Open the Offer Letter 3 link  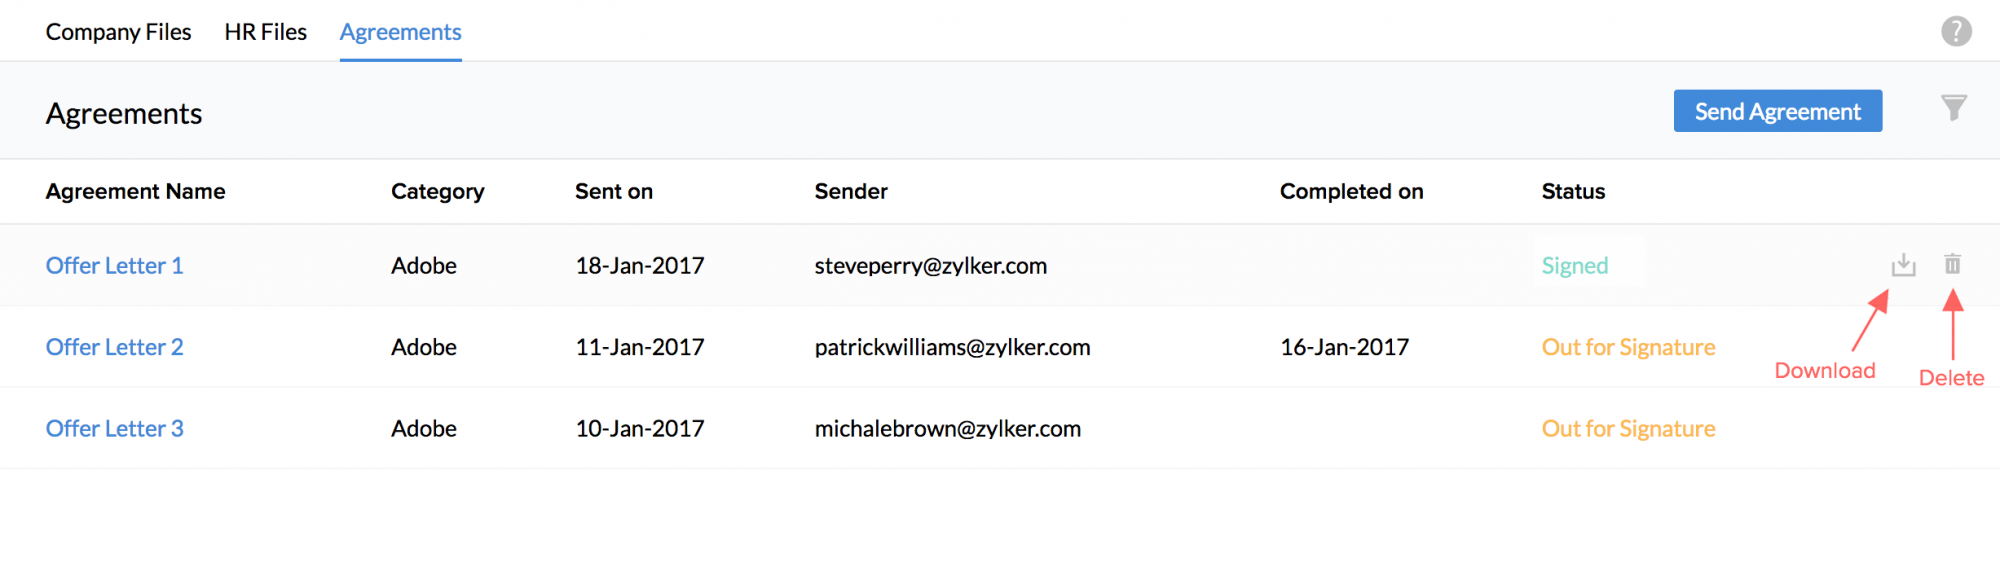click(x=114, y=429)
